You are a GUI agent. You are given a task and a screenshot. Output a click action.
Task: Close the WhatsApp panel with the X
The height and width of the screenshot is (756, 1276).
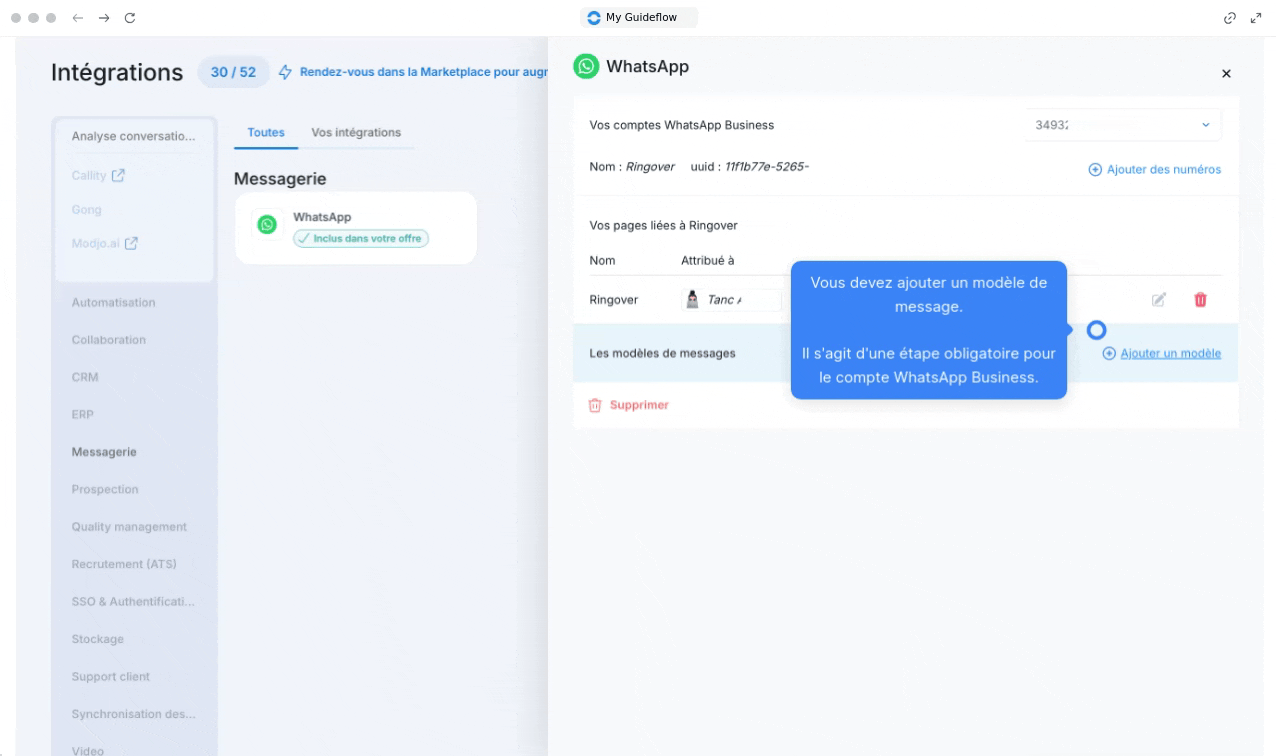point(1226,73)
